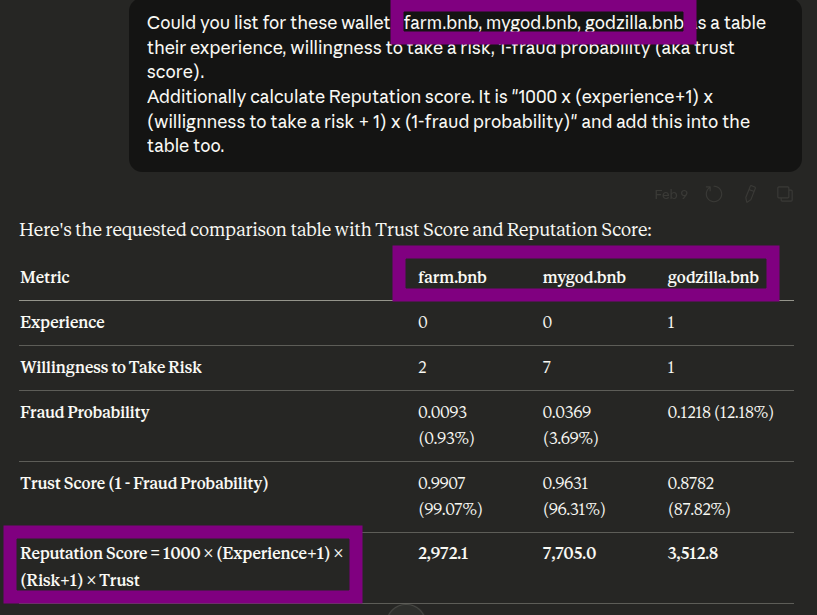Click the trust score cell 0.9631 (96.31%)
Image resolution: width=817 pixels, height=615 pixels.
(574, 496)
